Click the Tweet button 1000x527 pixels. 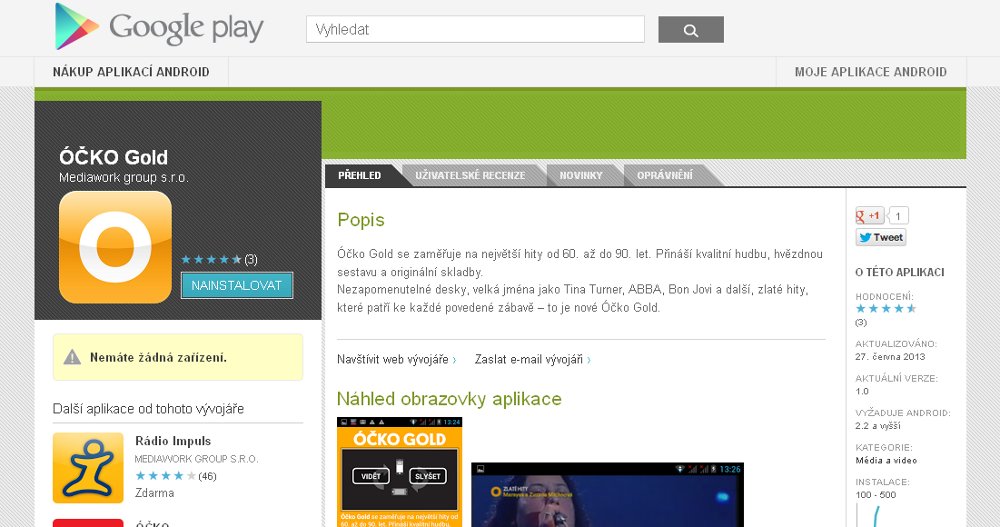tap(881, 237)
